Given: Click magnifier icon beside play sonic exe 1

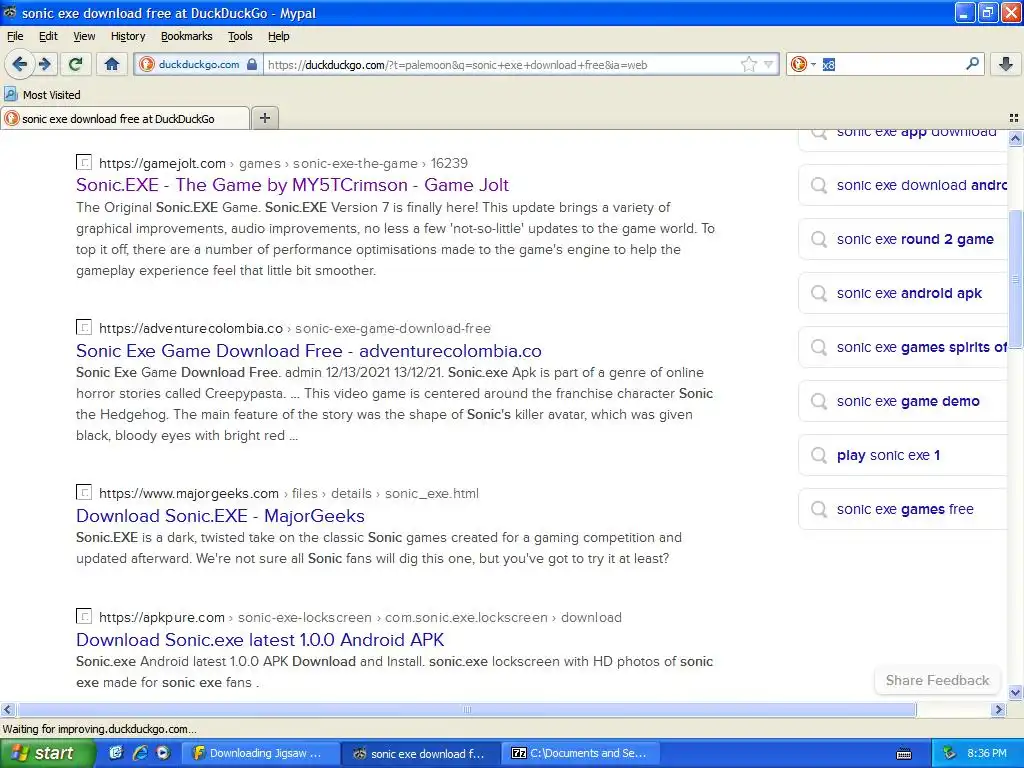Looking at the screenshot, I should coord(818,455).
